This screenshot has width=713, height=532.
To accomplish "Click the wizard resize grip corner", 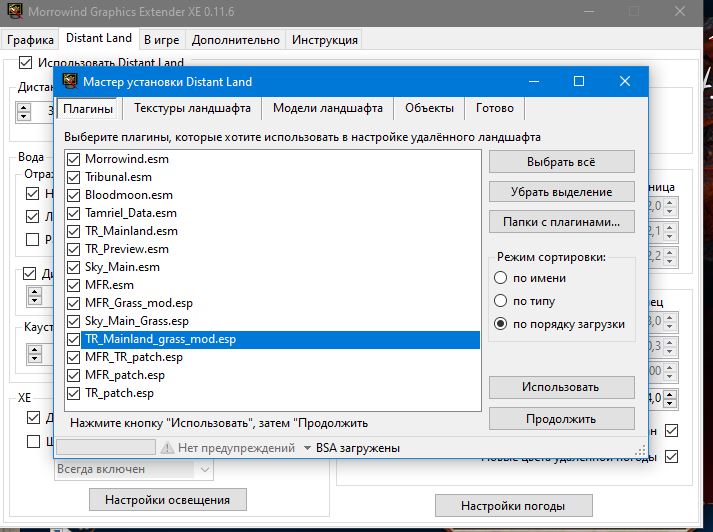I will coord(640,451).
